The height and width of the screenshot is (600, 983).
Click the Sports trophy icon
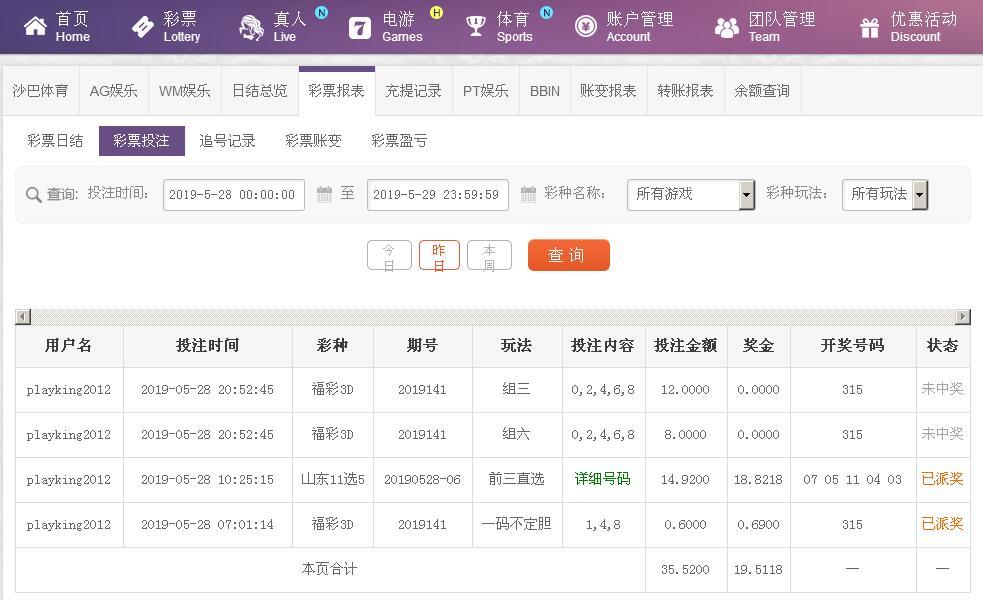point(476,26)
